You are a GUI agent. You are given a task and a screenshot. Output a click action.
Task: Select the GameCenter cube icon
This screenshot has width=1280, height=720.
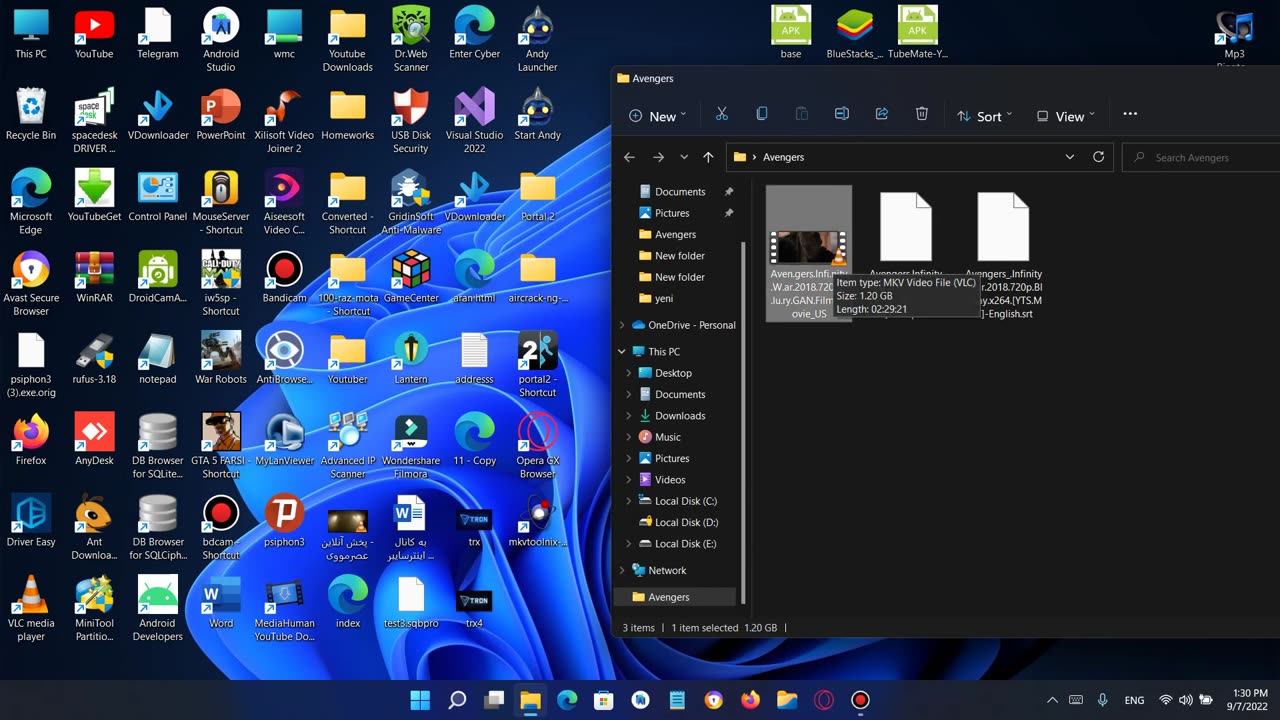click(411, 276)
